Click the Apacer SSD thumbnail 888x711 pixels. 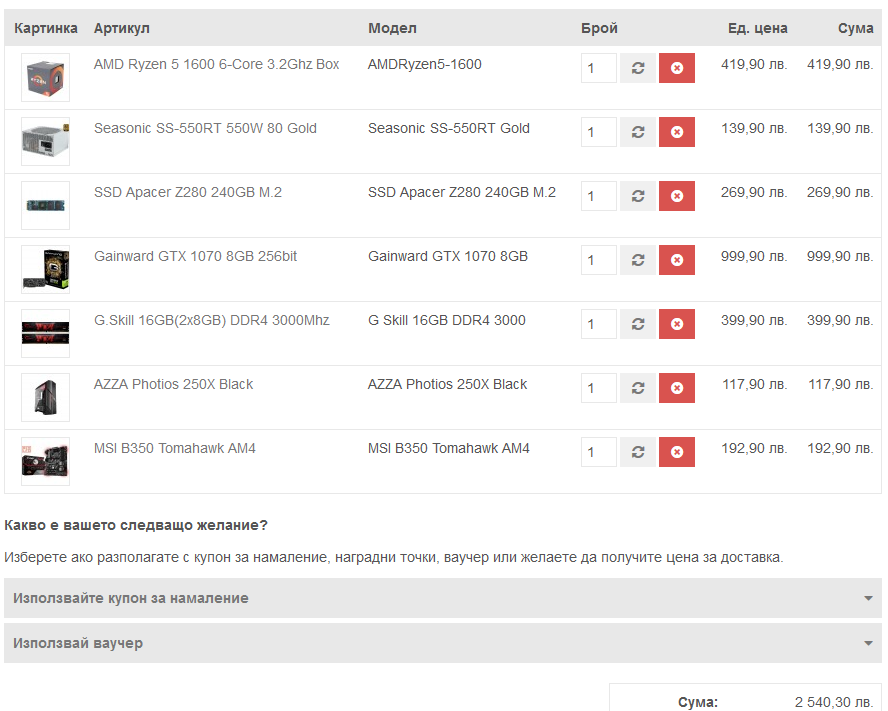click(45, 206)
